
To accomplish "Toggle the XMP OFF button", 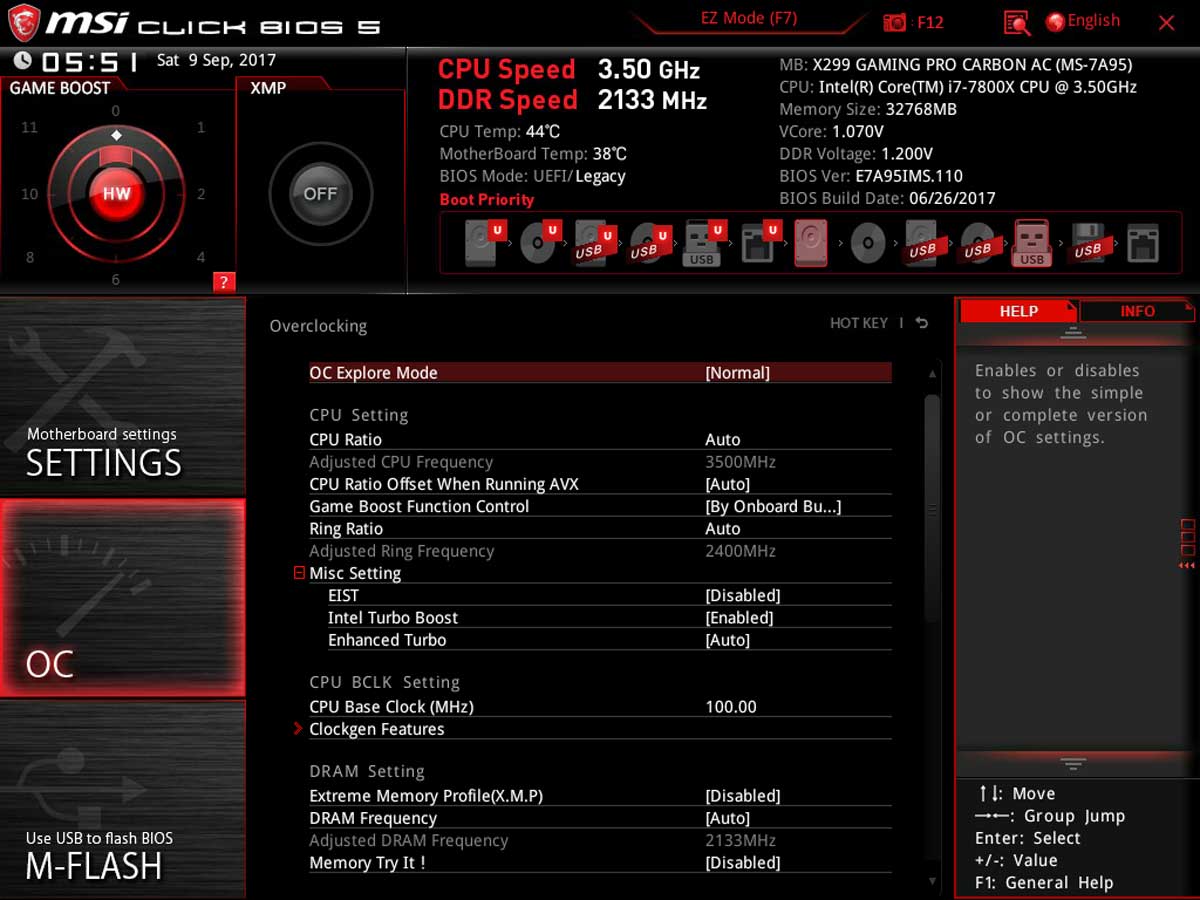I will click(320, 194).
